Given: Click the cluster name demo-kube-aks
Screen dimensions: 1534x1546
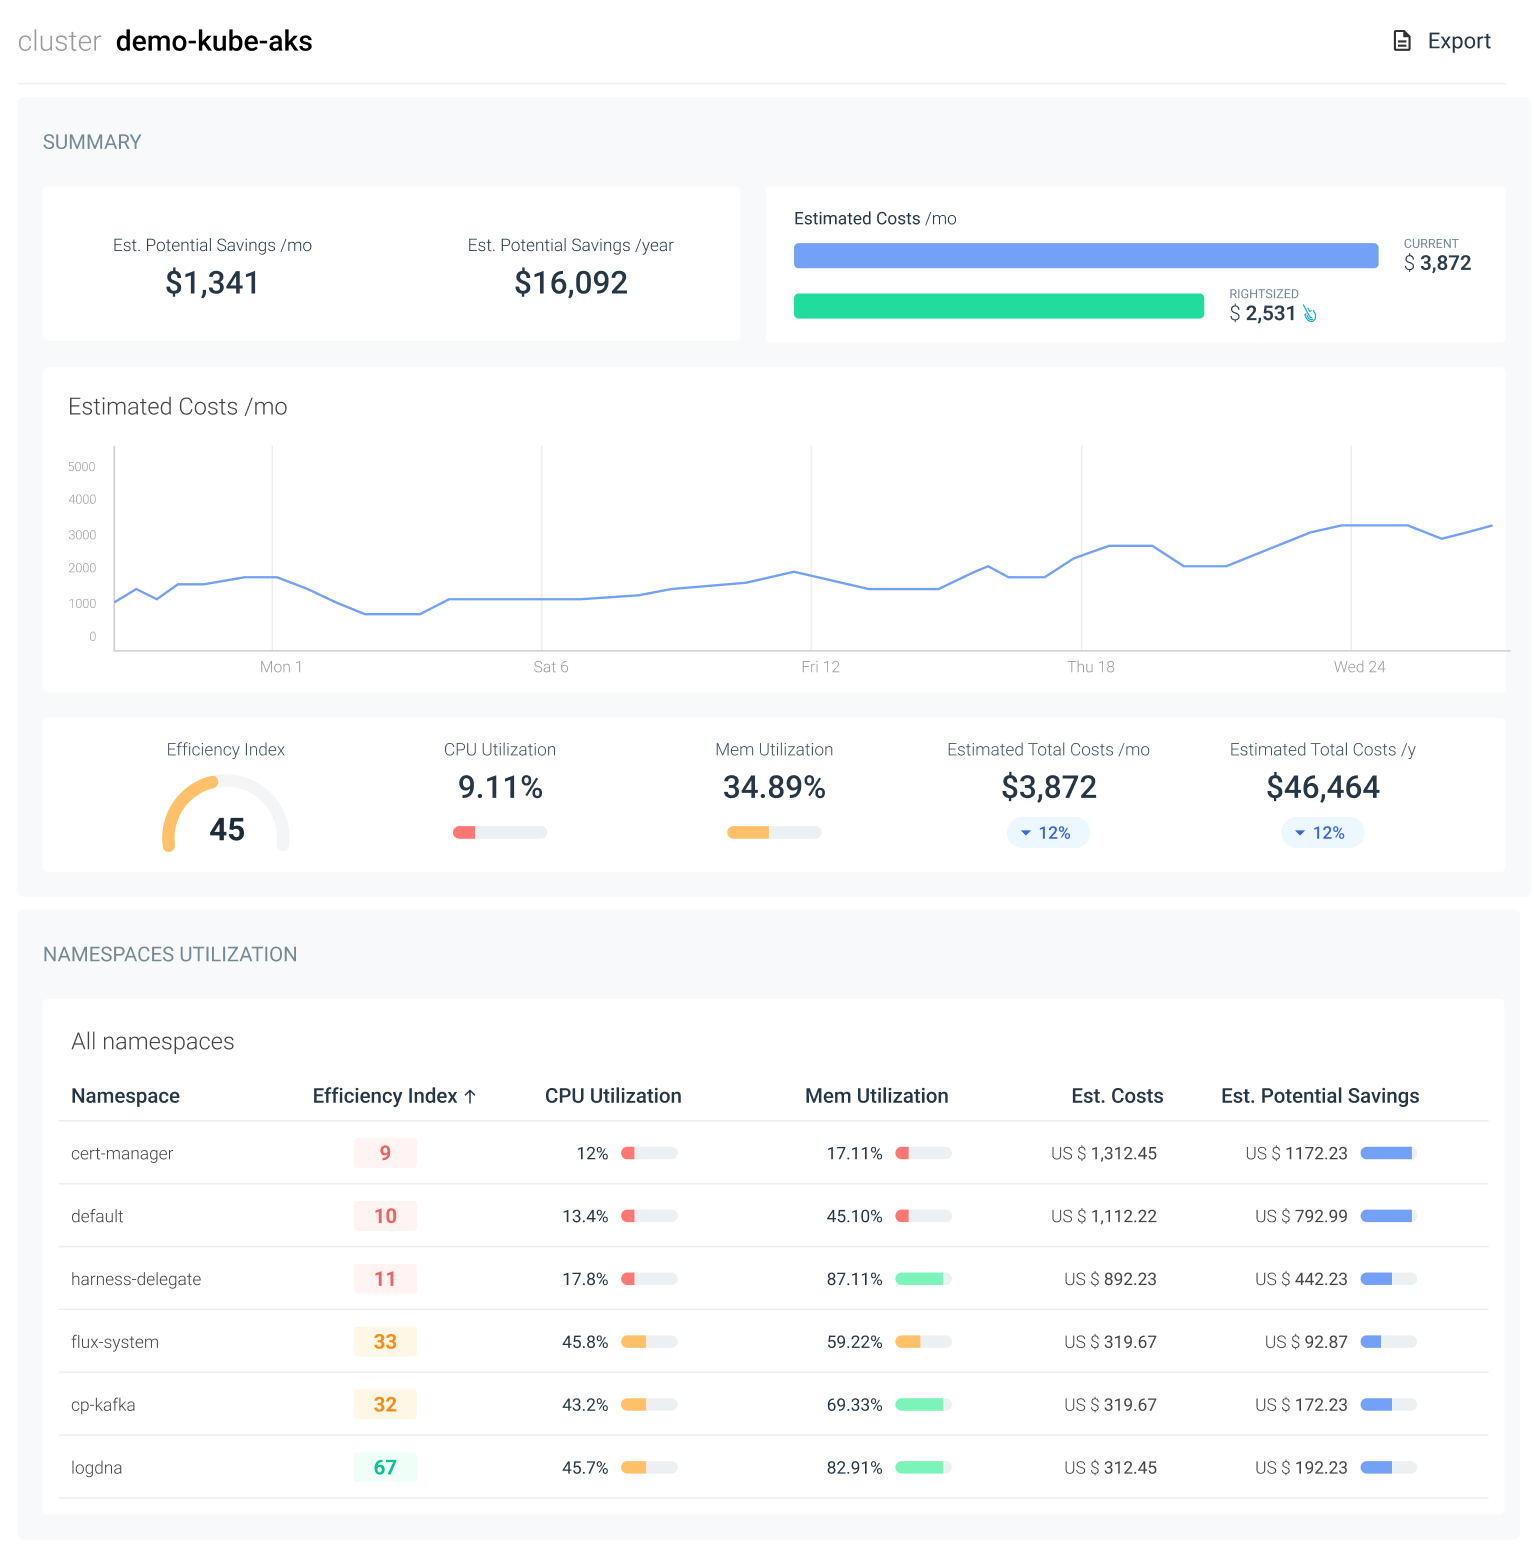Looking at the screenshot, I should coord(214,41).
